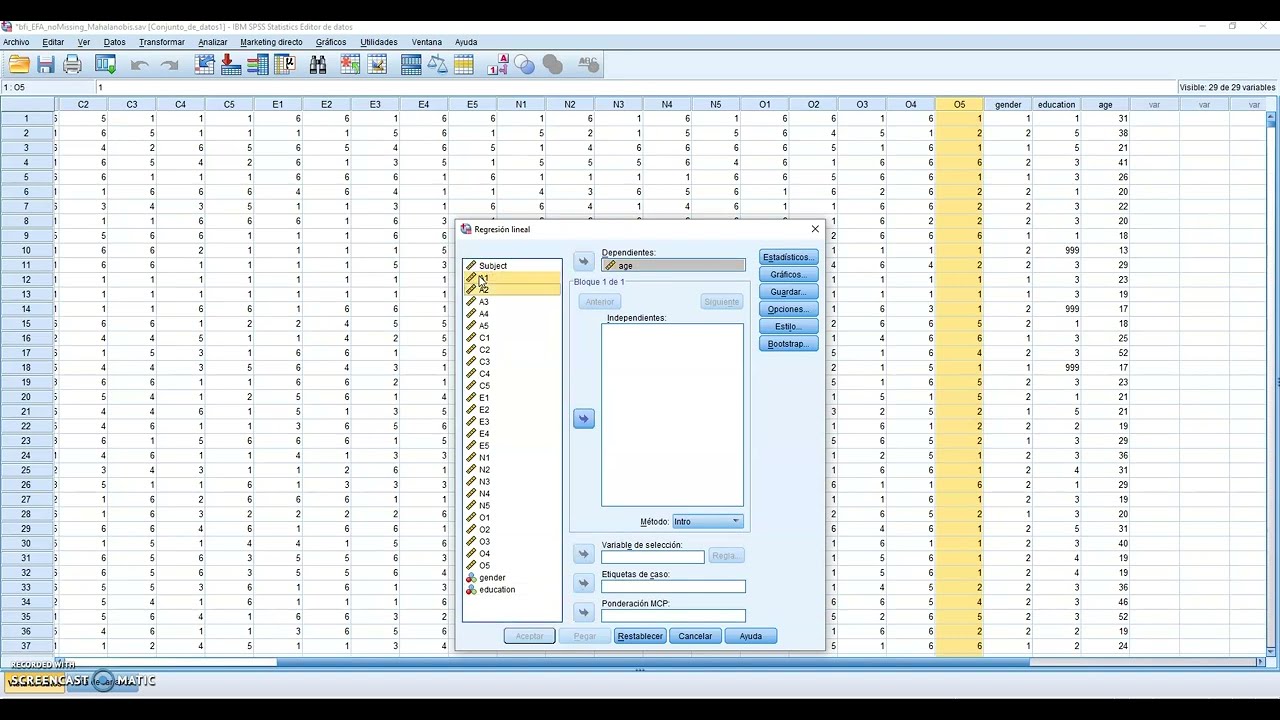Viewport: 1280px width, 720px height.
Task: Arrow button for Etiquetas de caso
Action: (584, 583)
